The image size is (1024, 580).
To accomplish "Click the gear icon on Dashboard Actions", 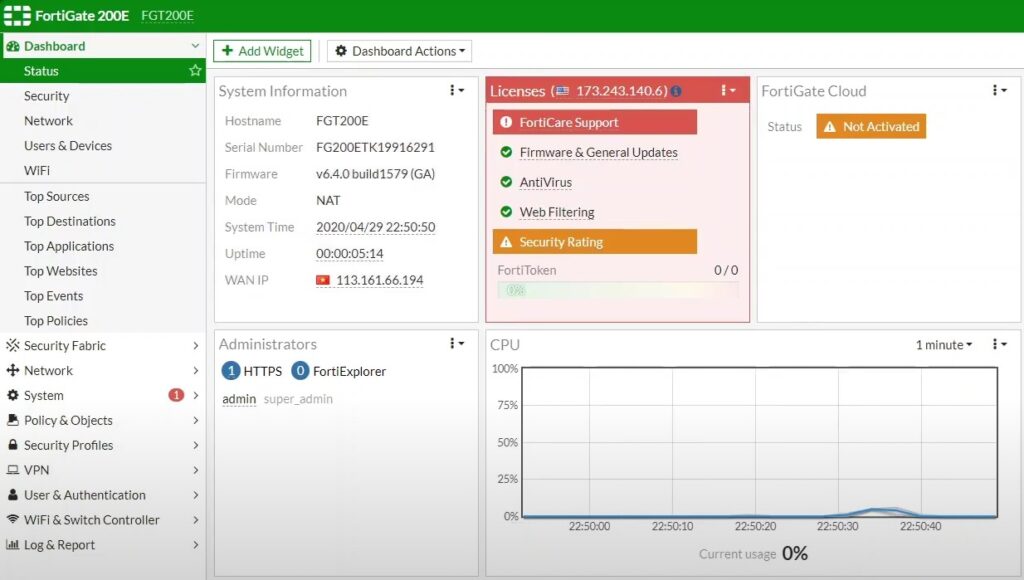I will click(341, 50).
